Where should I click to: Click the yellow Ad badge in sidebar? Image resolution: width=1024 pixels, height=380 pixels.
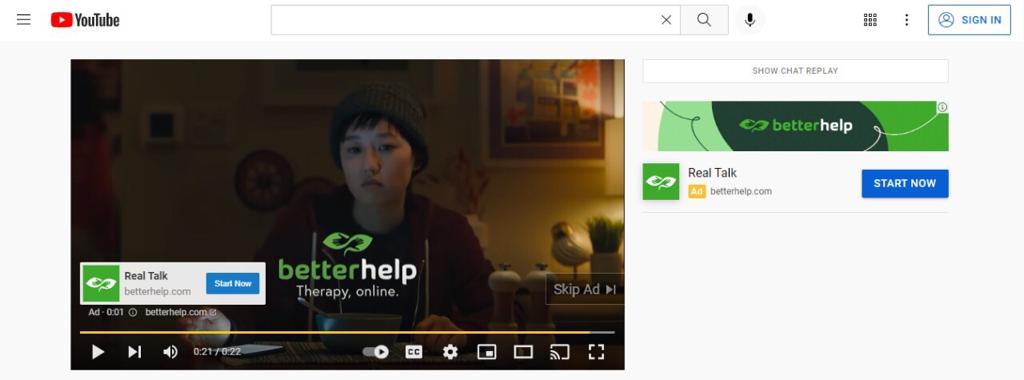697,191
